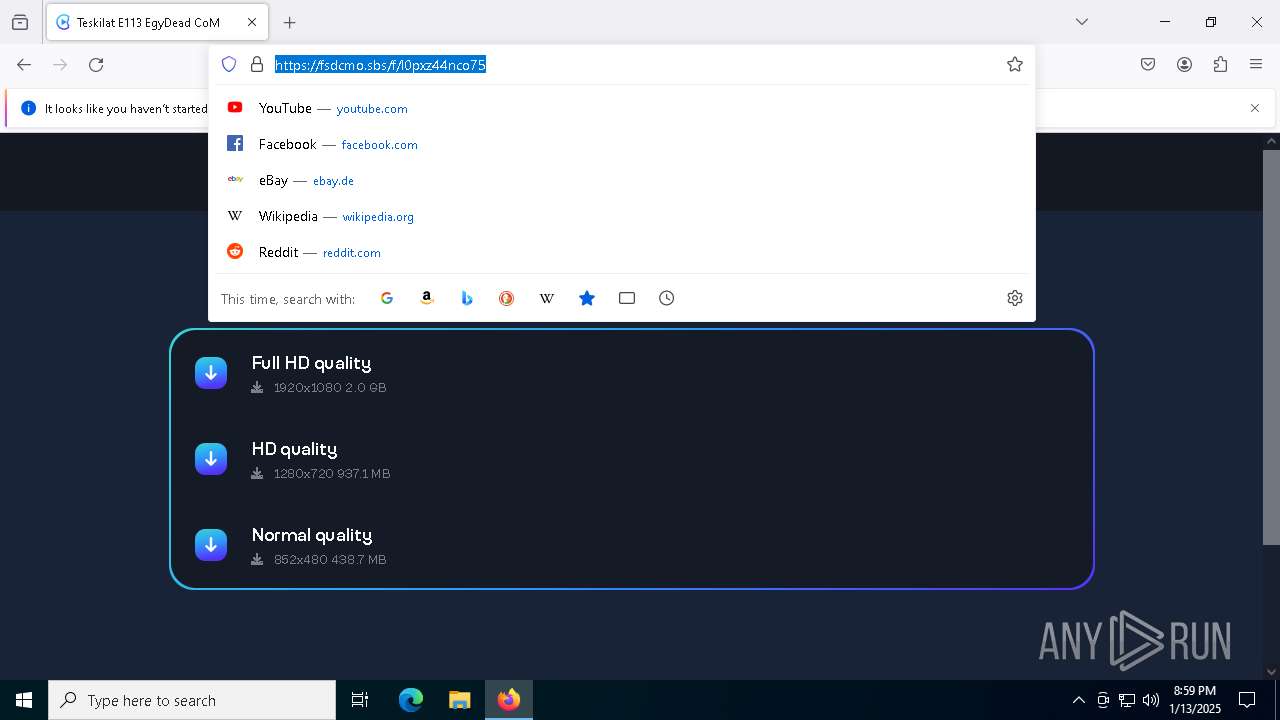The height and width of the screenshot is (720, 1280).
Task: Open the Pocket save button
Action: pyautogui.click(x=1148, y=65)
